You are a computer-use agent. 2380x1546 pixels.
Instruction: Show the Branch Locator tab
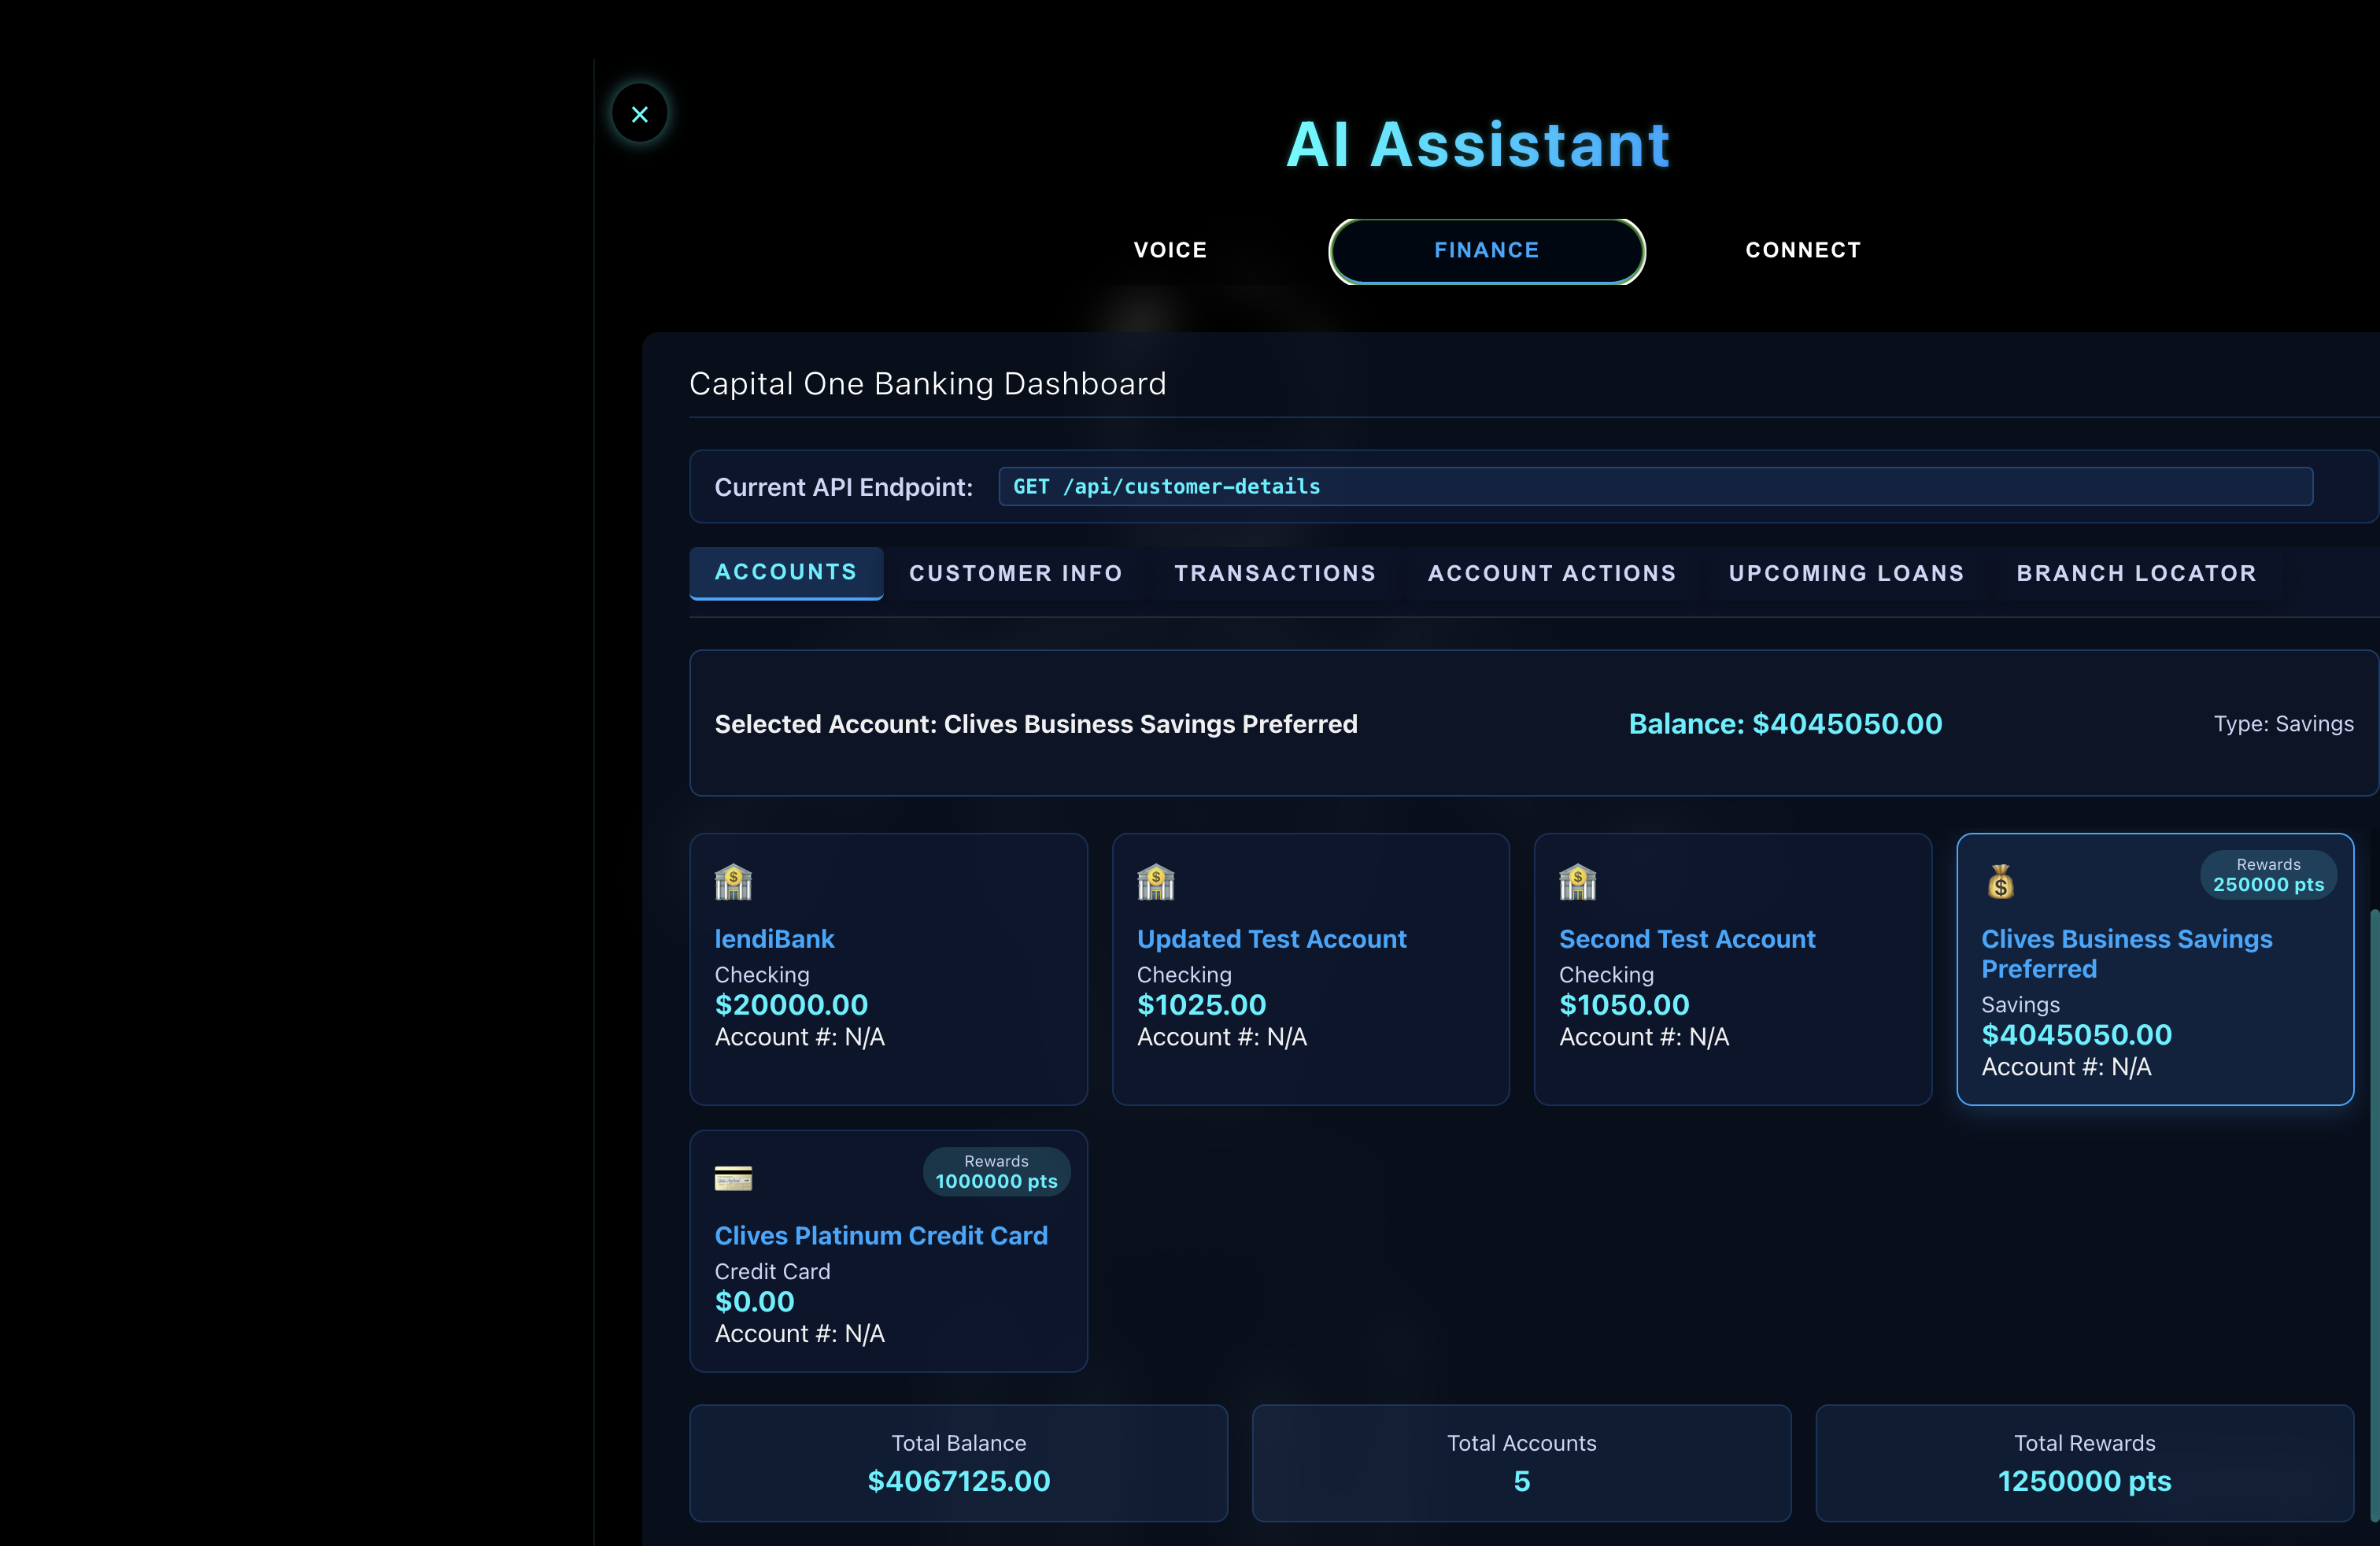2136,573
